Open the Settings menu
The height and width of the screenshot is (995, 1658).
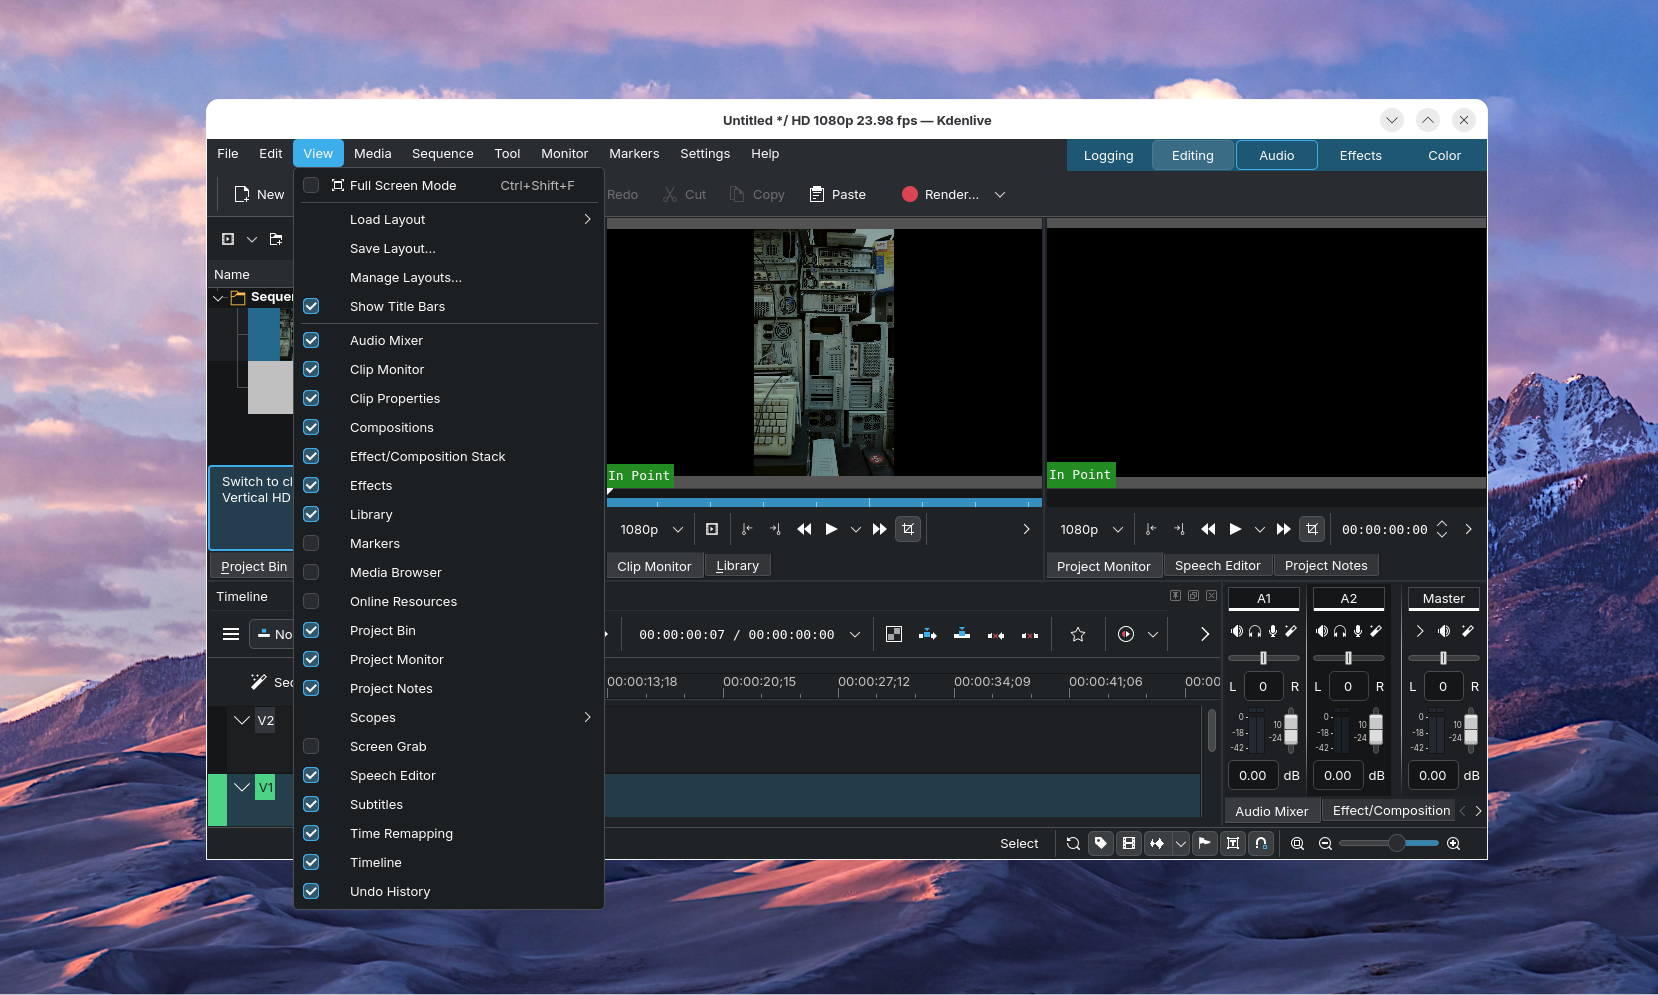(705, 153)
